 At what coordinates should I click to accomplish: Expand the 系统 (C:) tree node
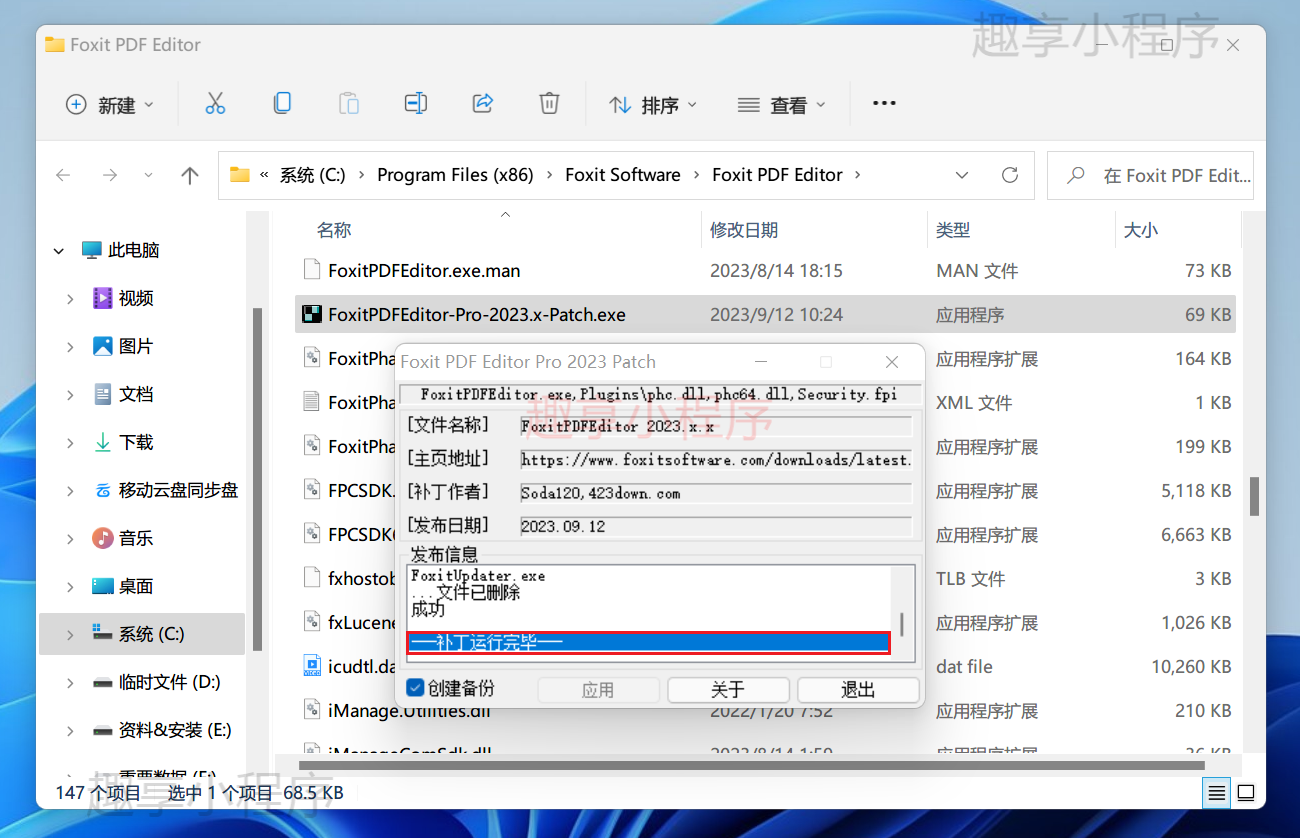[70, 635]
